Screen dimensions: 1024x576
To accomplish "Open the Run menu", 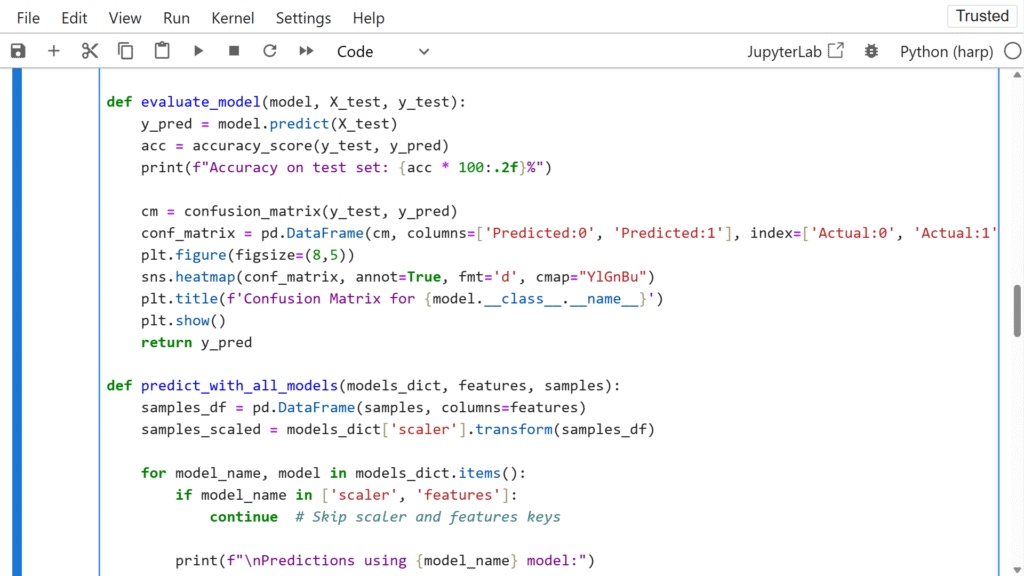I will [x=176, y=17].
